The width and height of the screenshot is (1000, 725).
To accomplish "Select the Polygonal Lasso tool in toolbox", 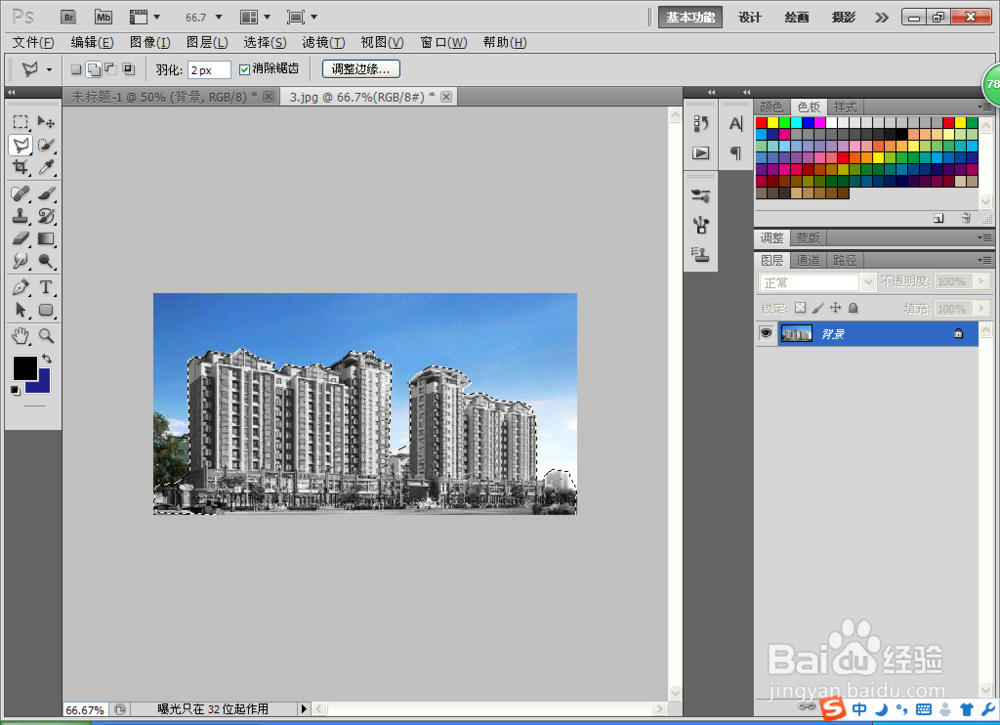I will coord(20,145).
